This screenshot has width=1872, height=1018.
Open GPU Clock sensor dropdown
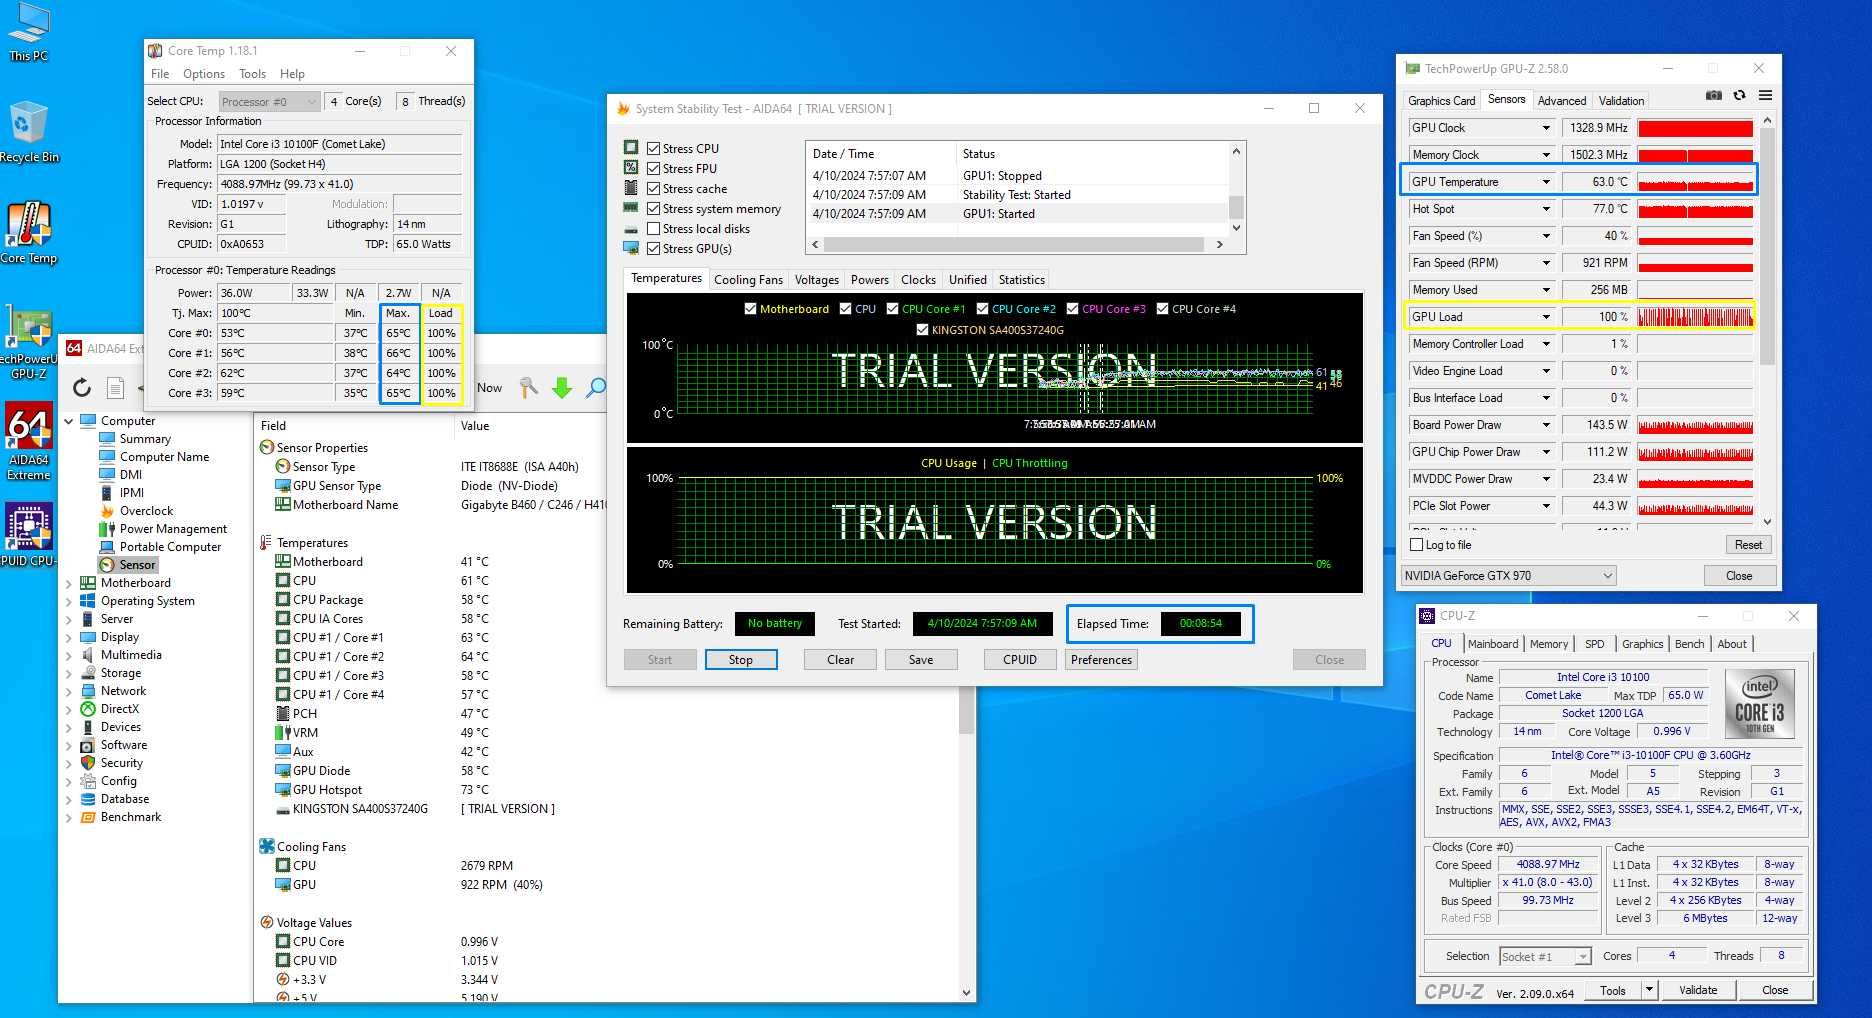point(1546,128)
